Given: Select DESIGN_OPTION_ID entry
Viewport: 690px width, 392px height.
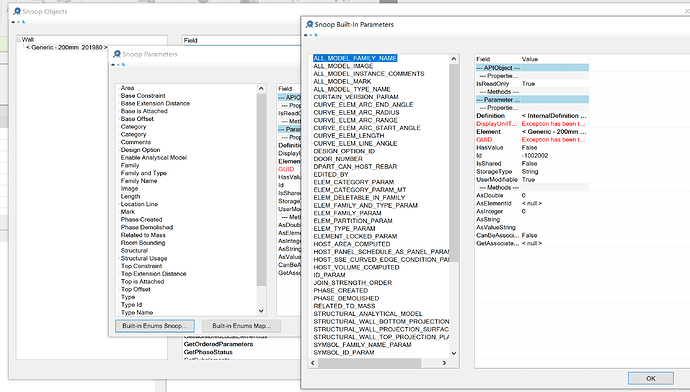Looking at the screenshot, I should [344, 151].
